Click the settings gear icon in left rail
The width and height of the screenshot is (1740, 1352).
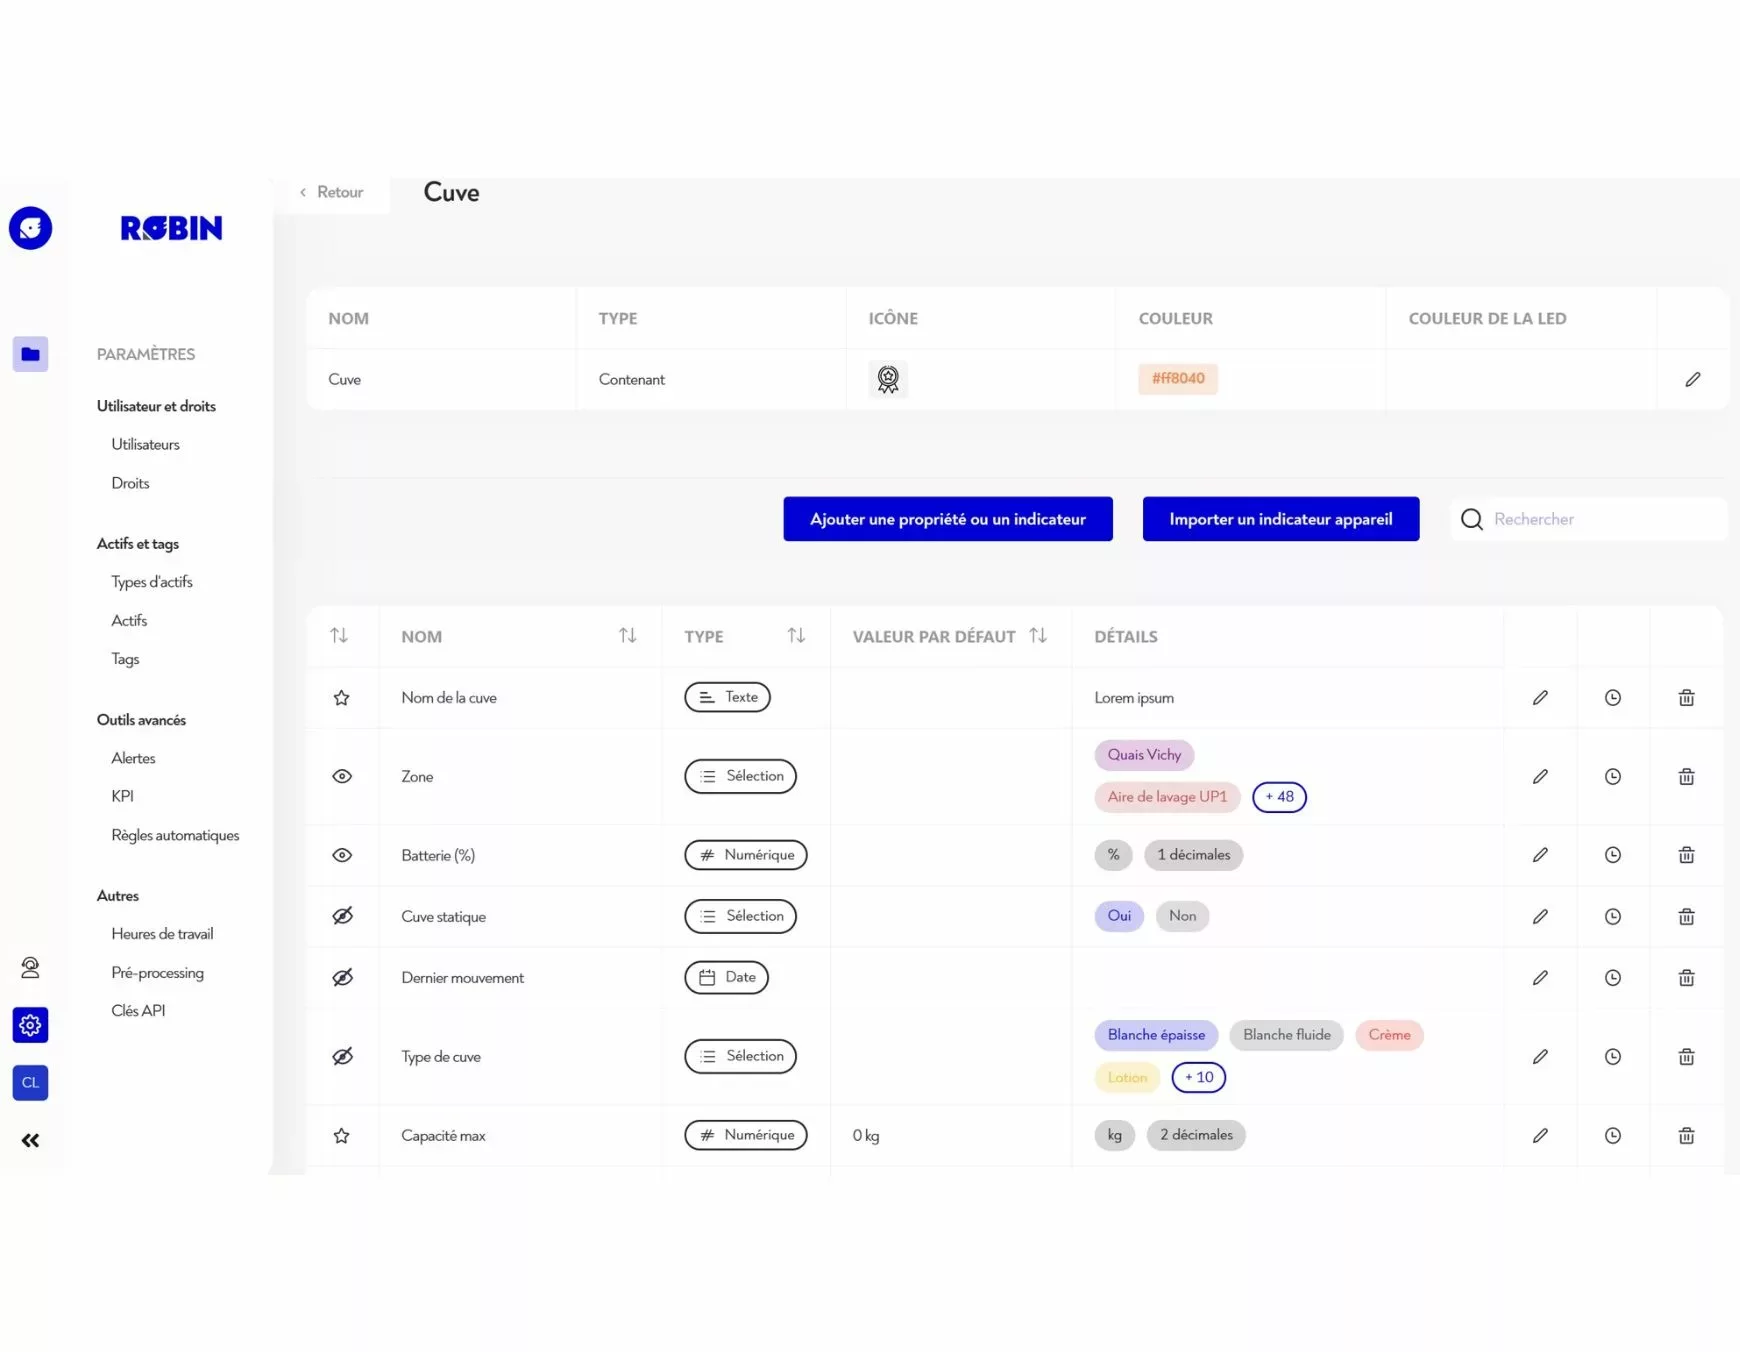[x=30, y=1025]
